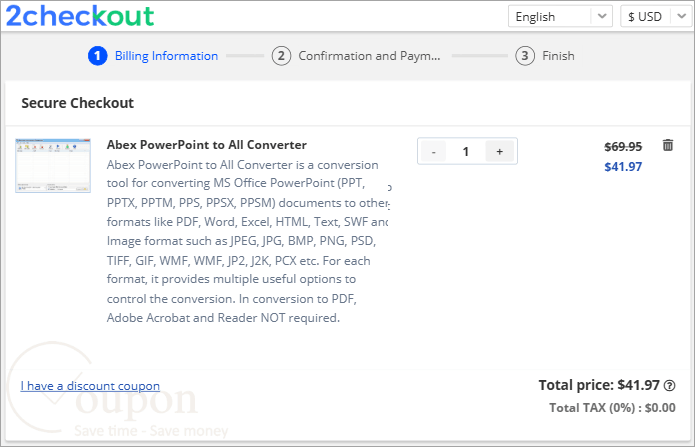Click the step 1 circle icon

tap(98, 56)
